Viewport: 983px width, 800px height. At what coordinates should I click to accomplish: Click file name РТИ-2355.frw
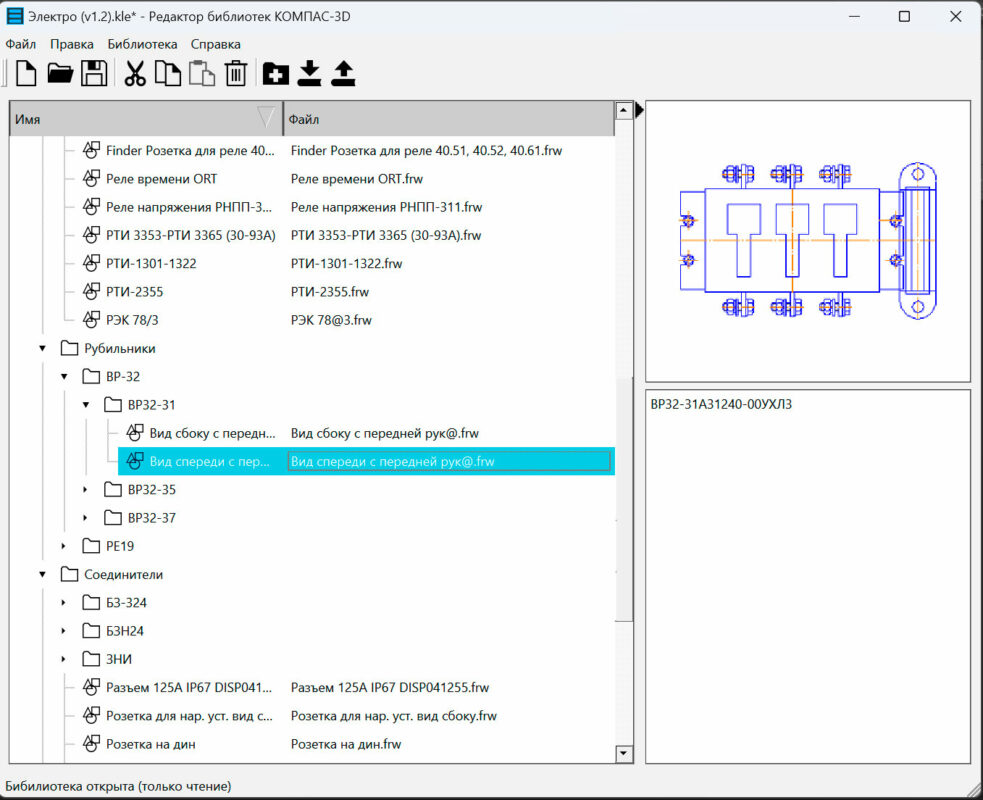point(330,292)
